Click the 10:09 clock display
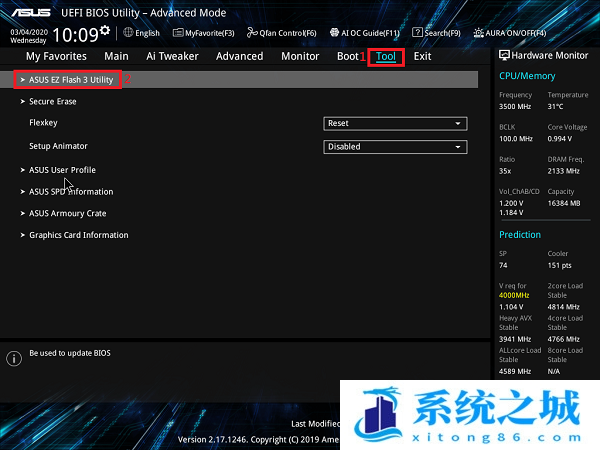 [75, 35]
